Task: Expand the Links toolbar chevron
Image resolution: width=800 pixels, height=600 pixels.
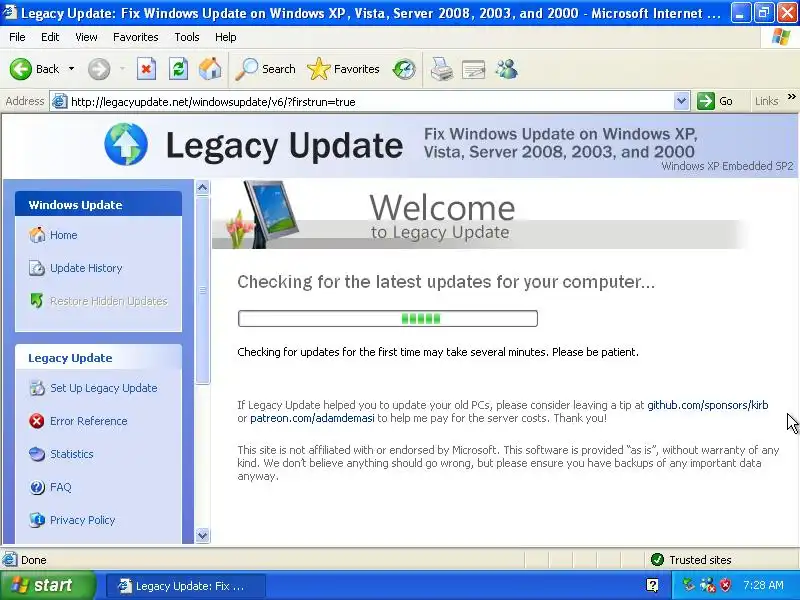Action: 791,96
